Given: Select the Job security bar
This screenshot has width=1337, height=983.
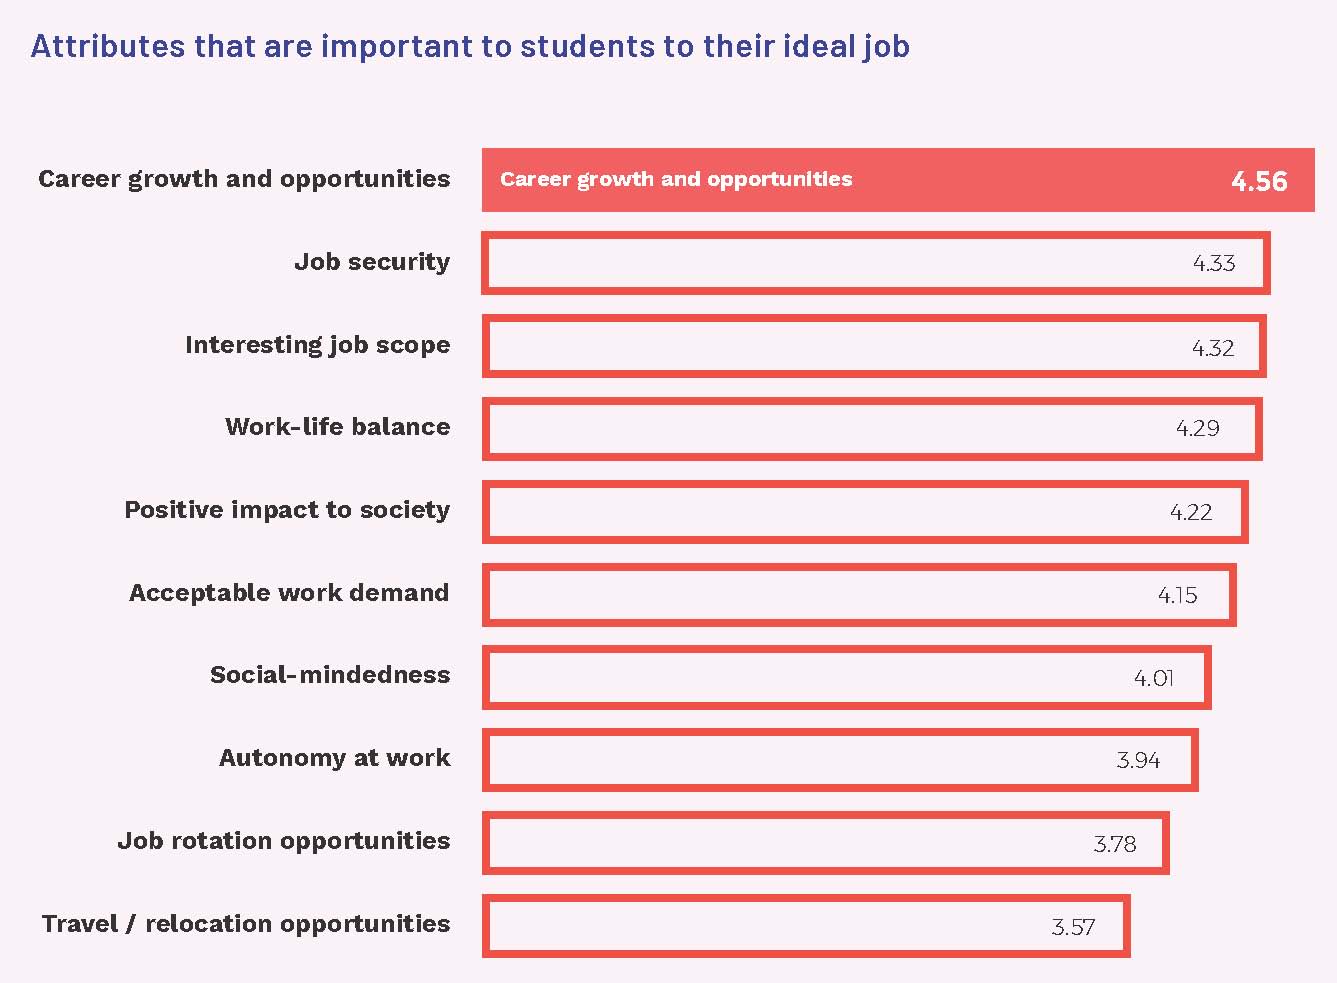Looking at the screenshot, I should click(x=876, y=263).
